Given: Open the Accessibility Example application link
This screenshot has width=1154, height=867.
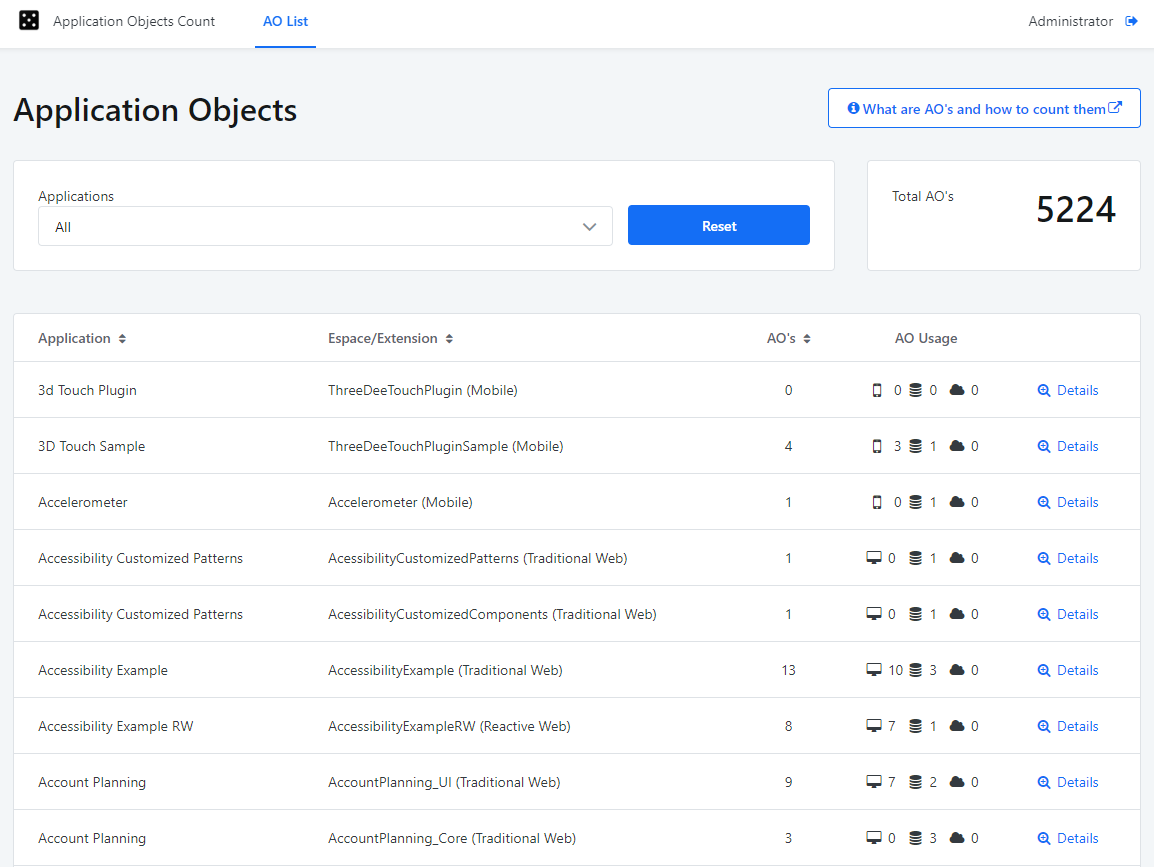Looking at the screenshot, I should point(102,670).
